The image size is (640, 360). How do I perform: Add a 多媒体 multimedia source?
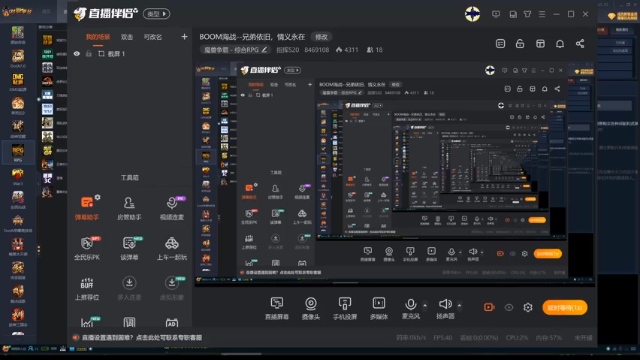click(379, 308)
